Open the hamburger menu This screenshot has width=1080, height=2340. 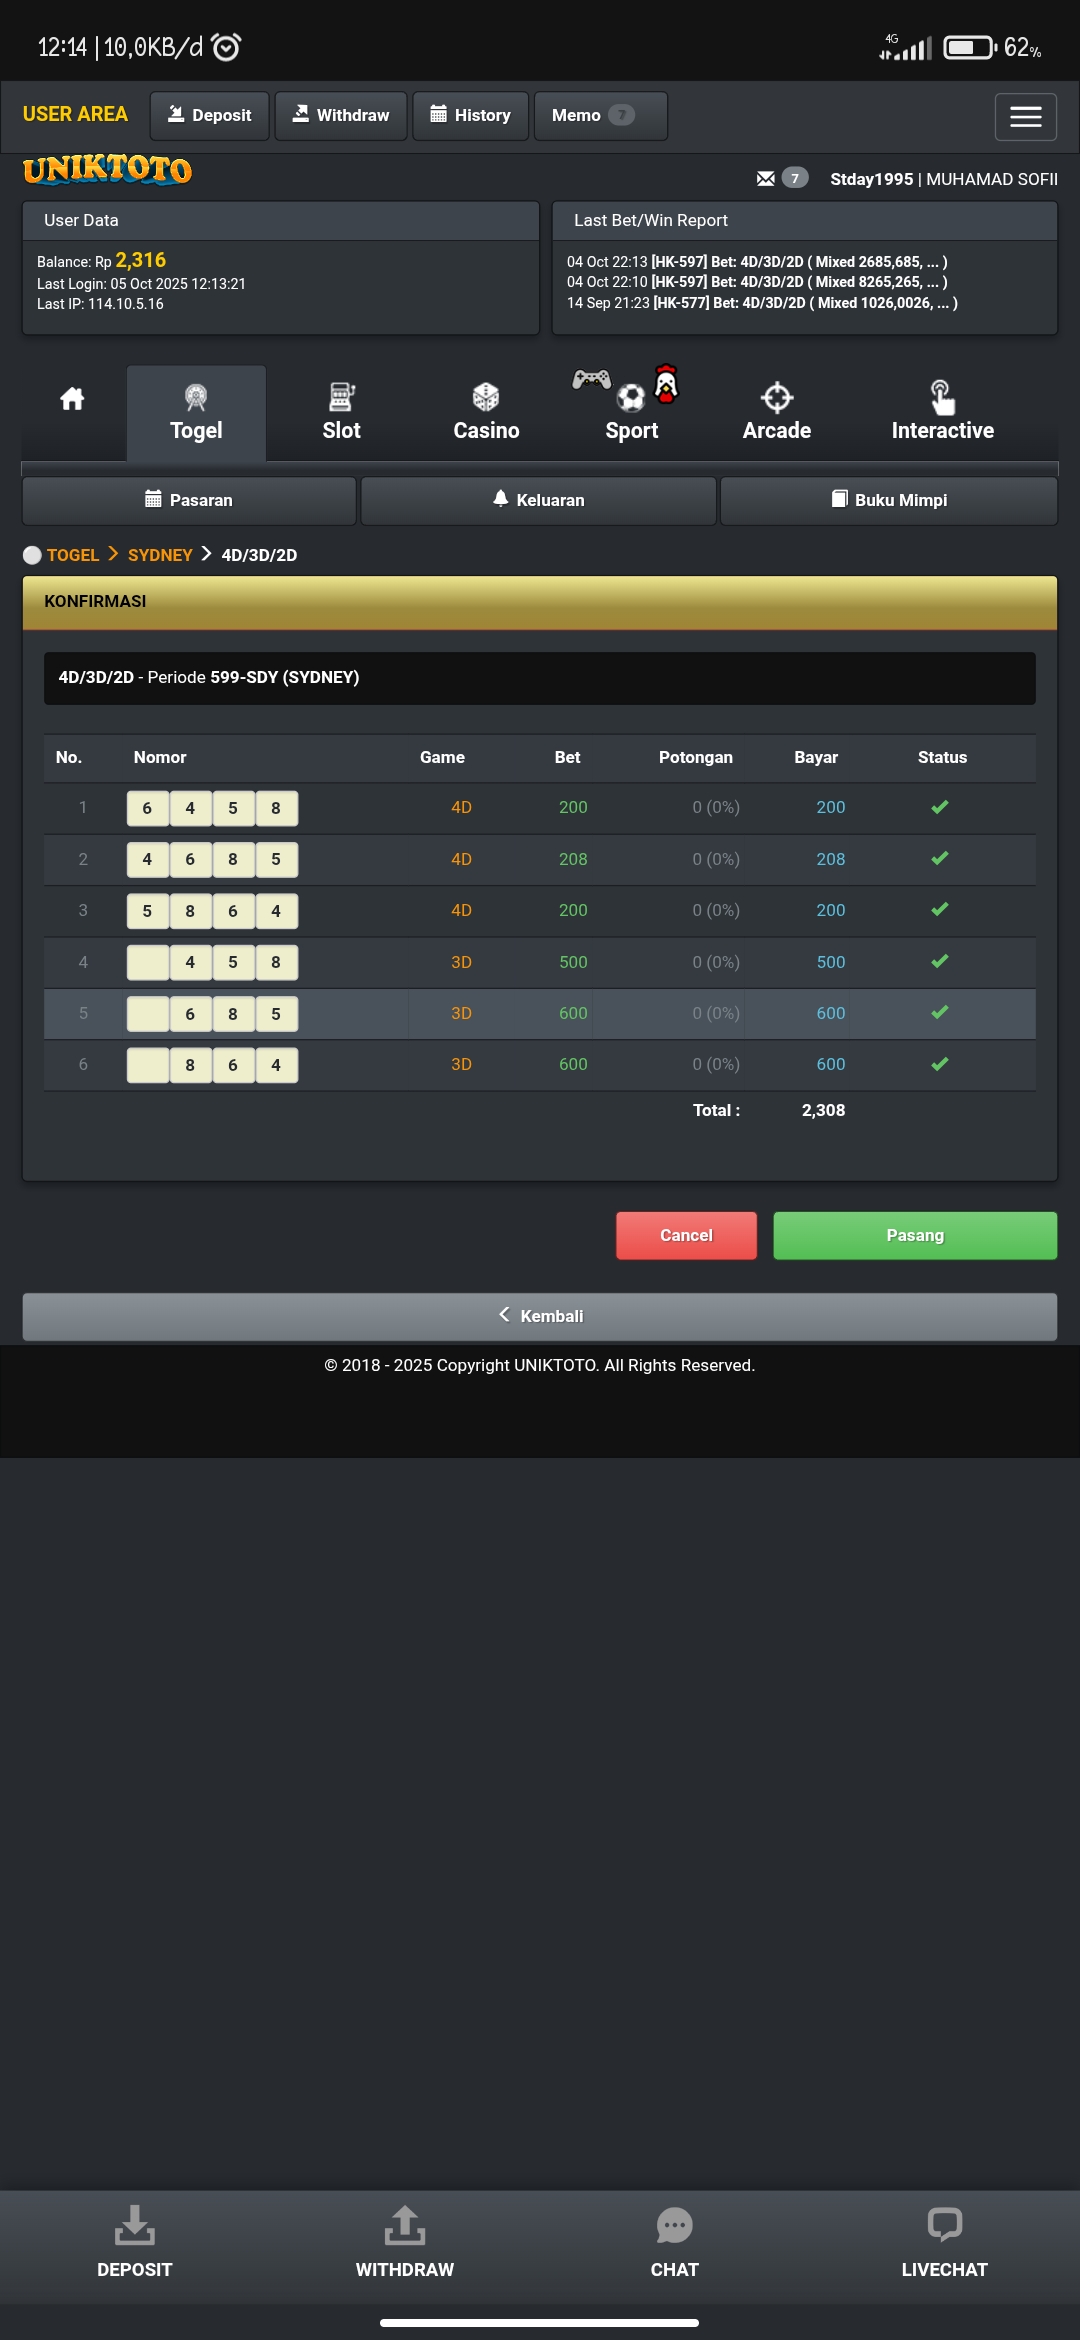1025,117
